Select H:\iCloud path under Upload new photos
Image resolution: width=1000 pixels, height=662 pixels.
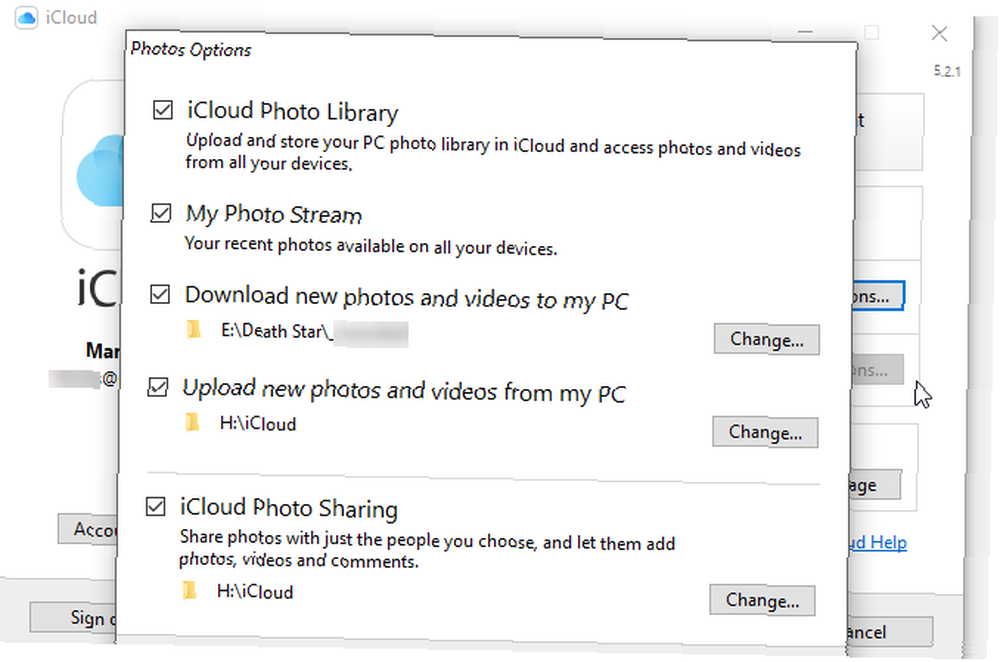(x=258, y=423)
